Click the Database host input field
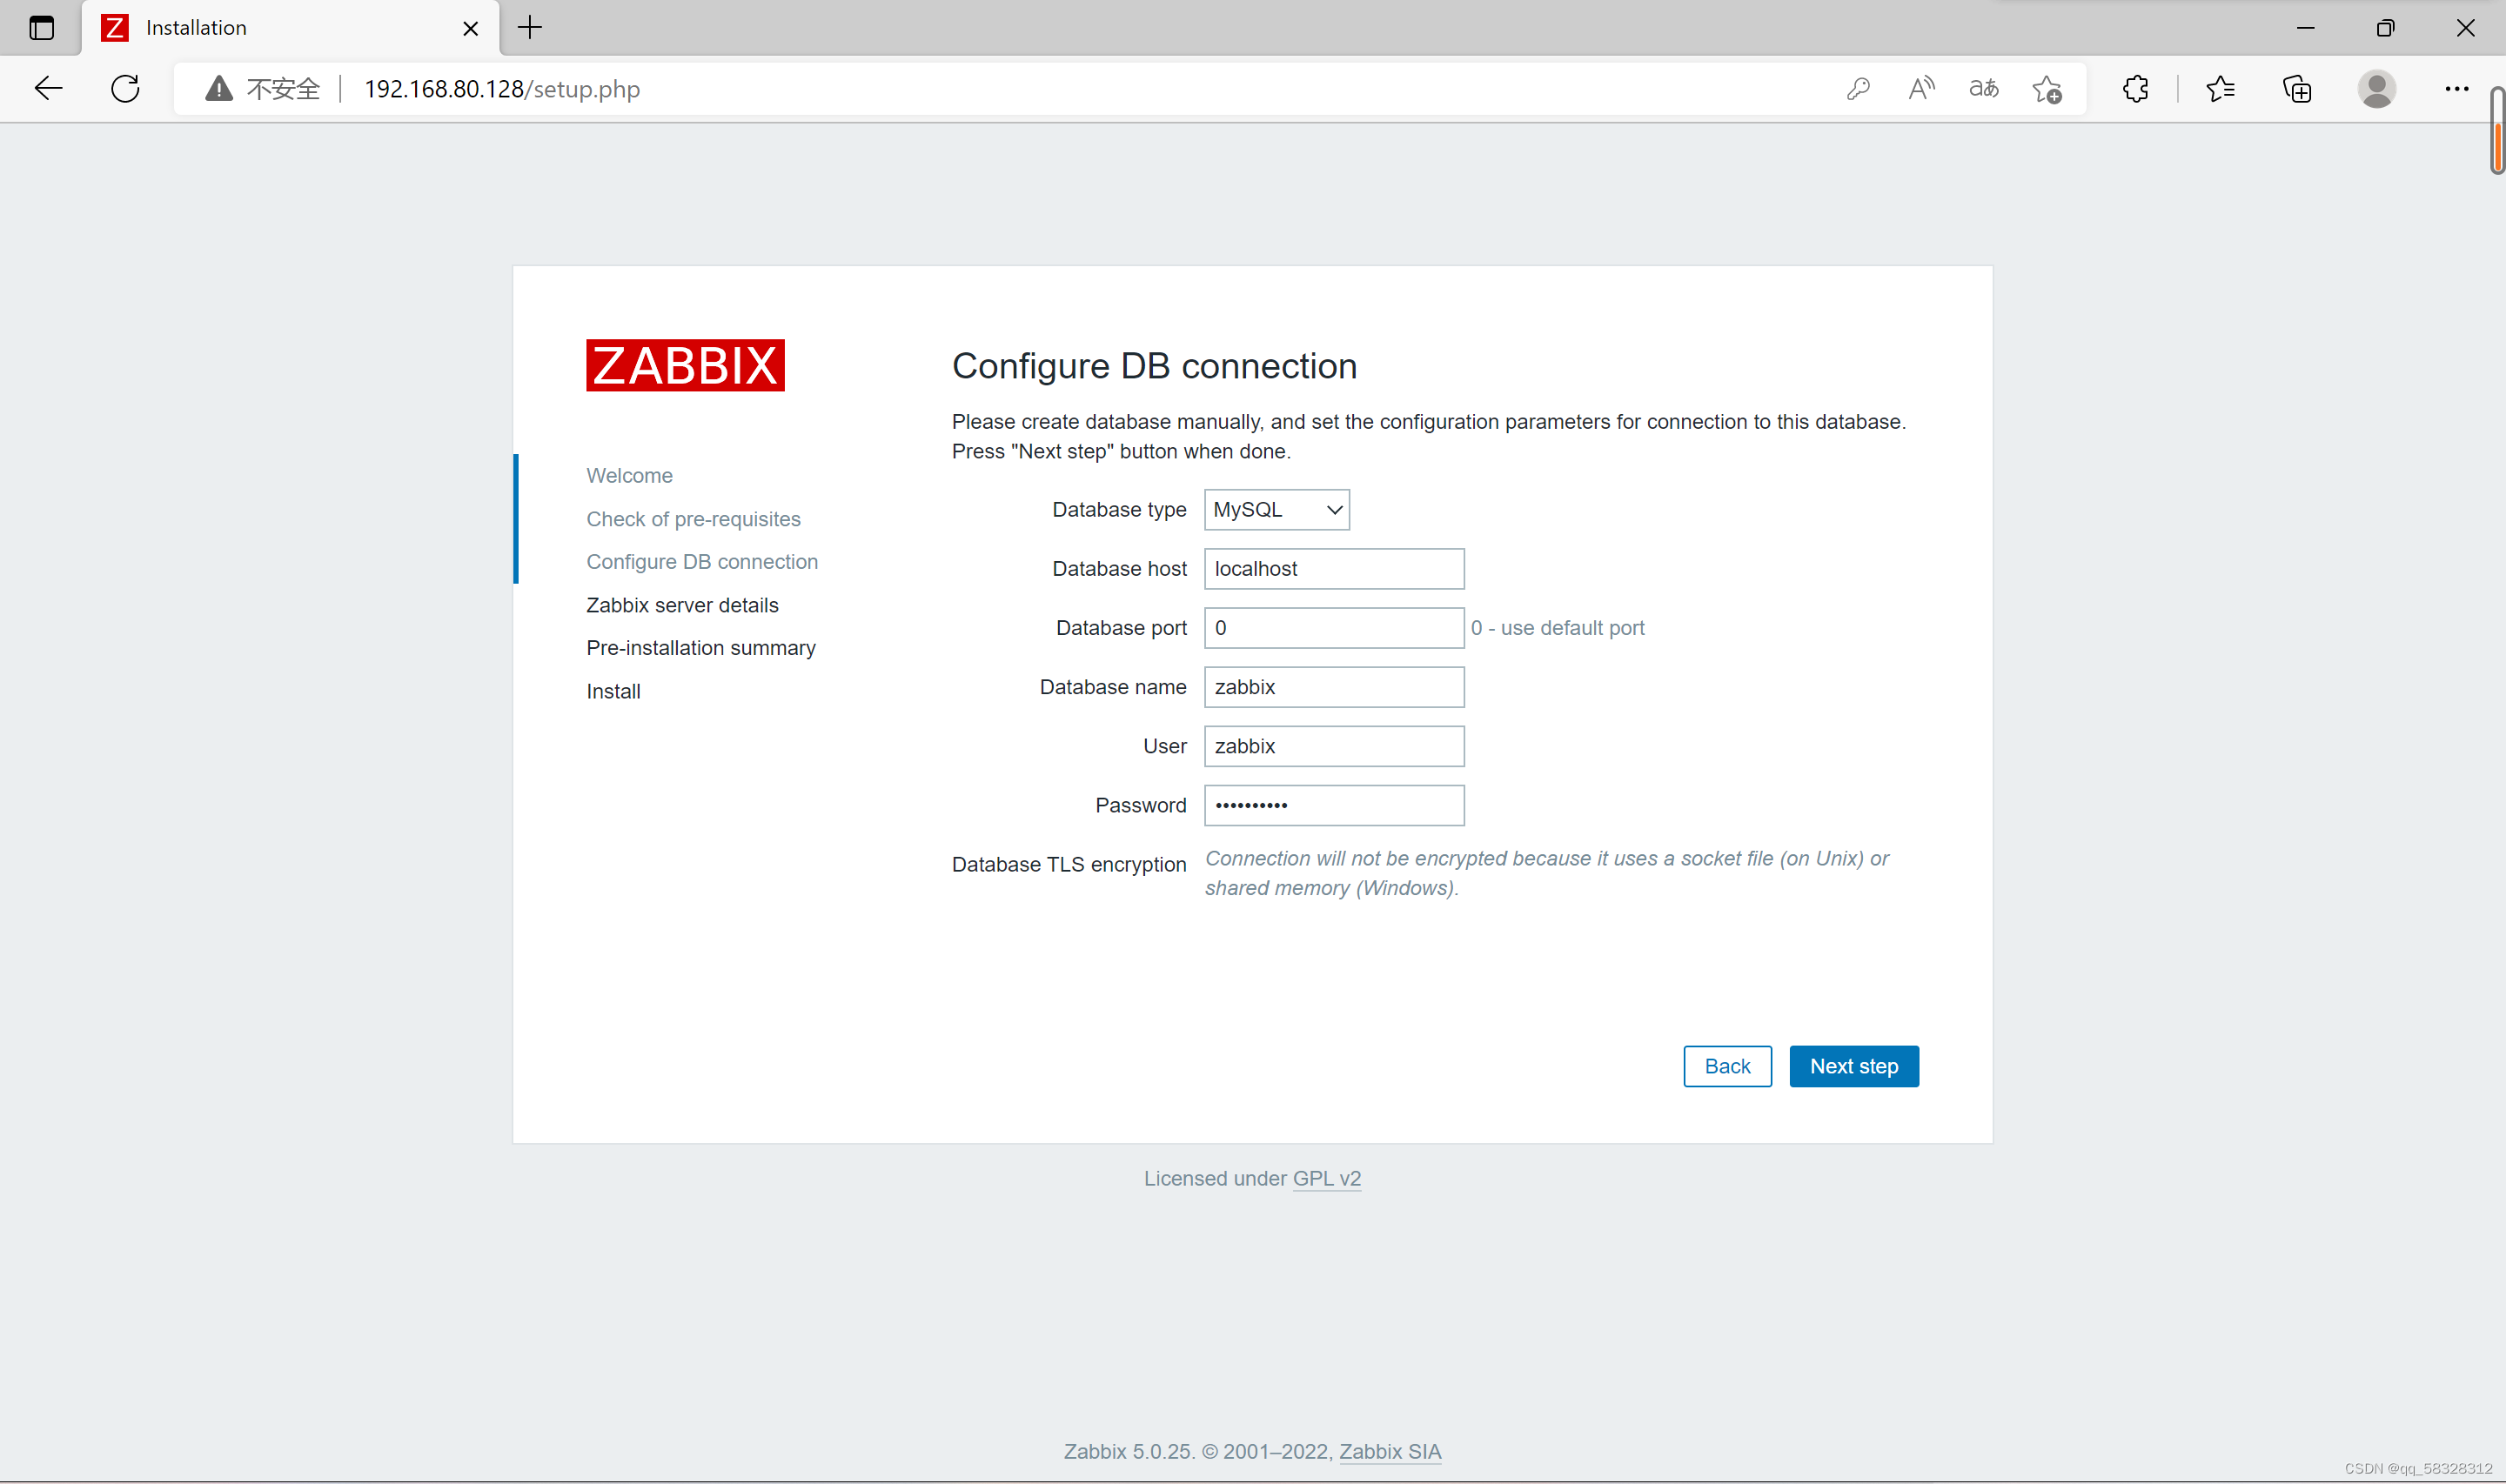This screenshot has width=2506, height=1484. coord(1333,569)
